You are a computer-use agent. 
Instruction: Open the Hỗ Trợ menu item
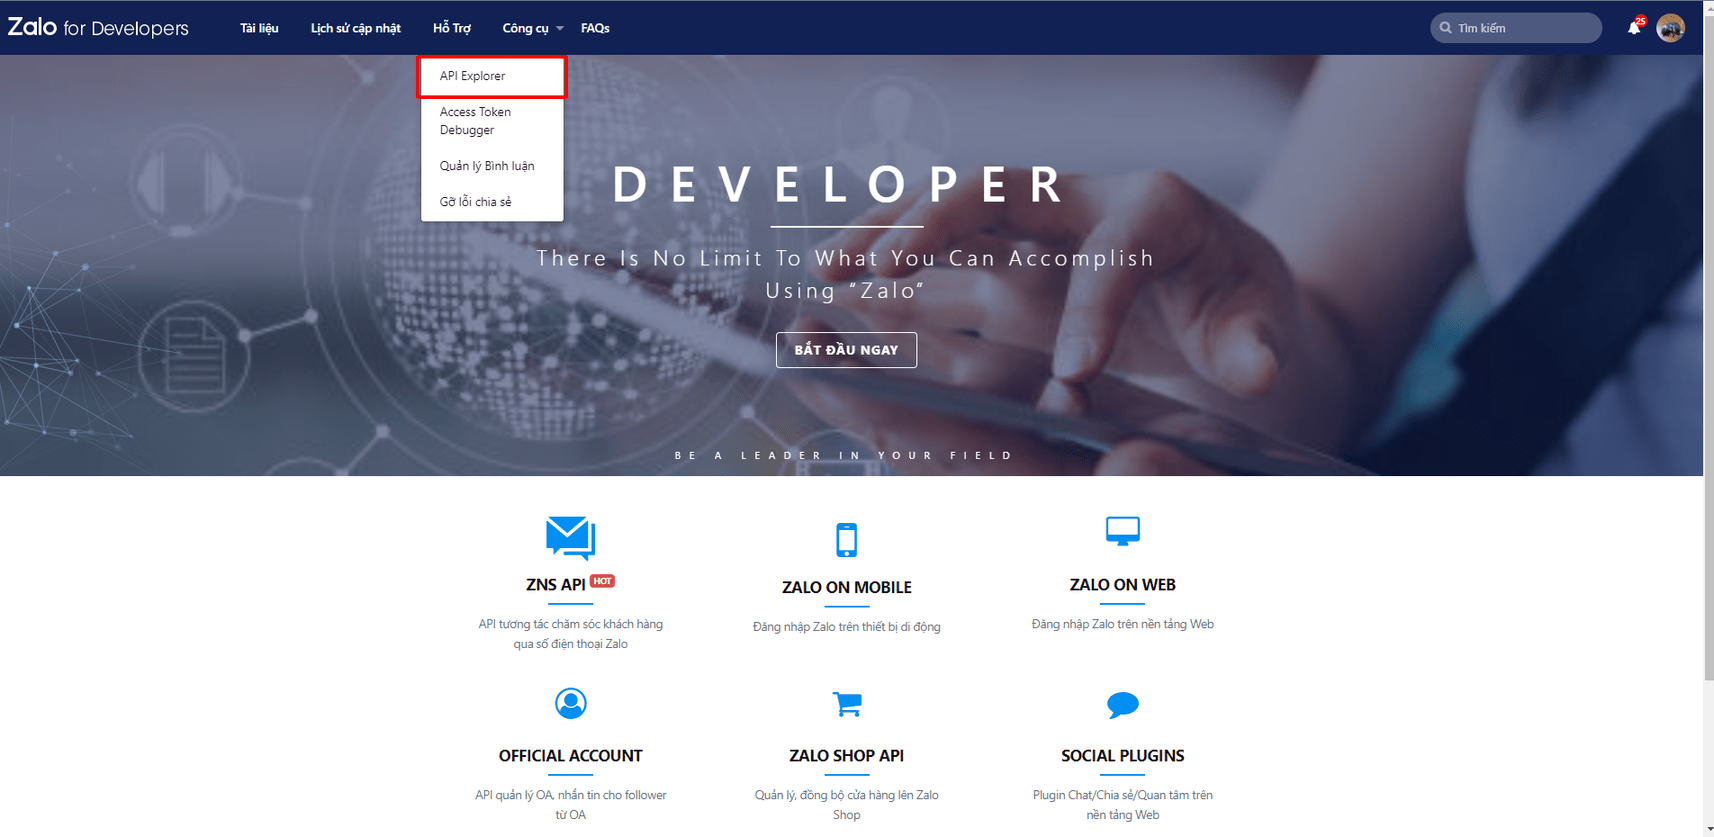tap(452, 28)
